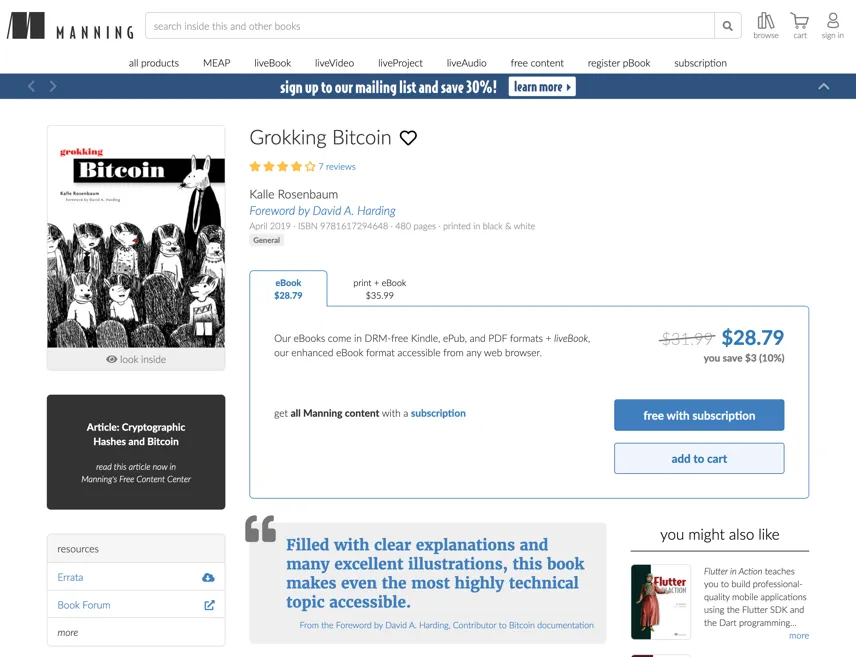Select the print + eBook tab
The width and height of the screenshot is (856, 657).
tap(379, 289)
